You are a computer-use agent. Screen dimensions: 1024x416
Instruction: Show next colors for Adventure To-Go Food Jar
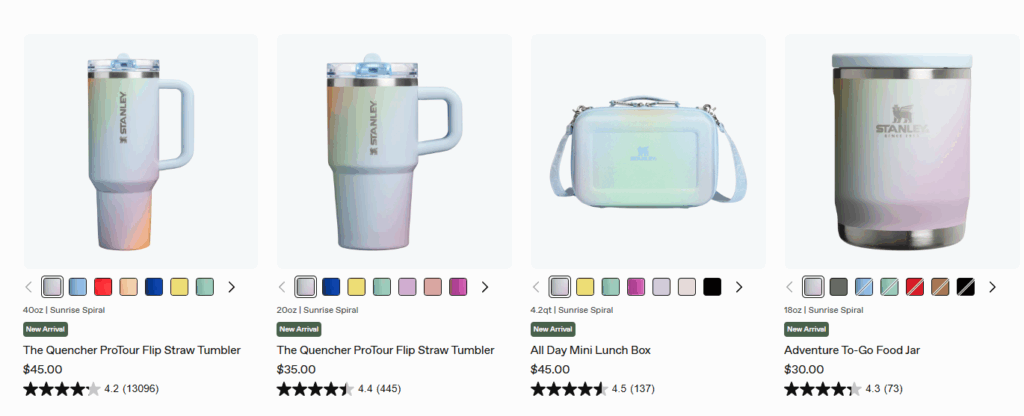(992, 287)
